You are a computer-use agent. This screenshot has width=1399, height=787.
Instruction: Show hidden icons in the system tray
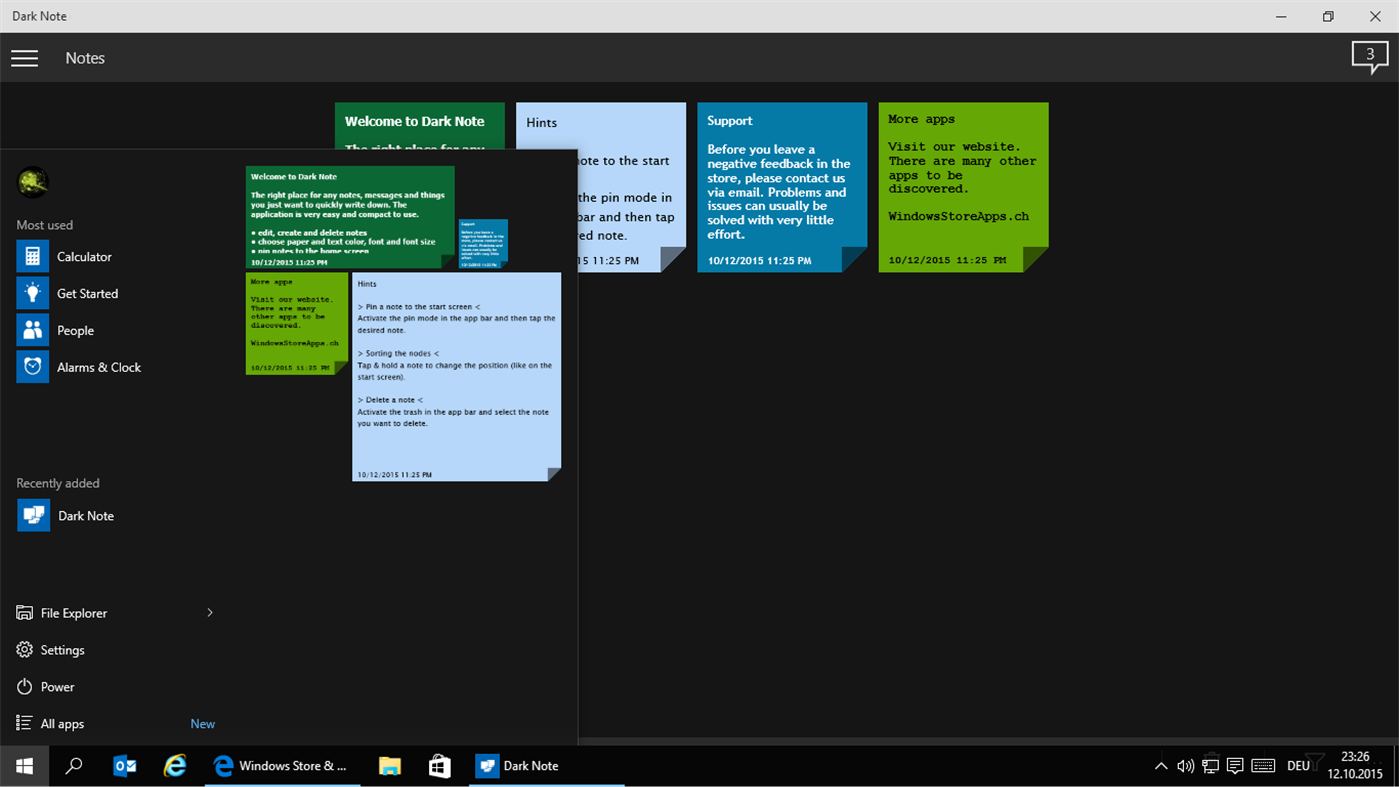coord(1160,765)
